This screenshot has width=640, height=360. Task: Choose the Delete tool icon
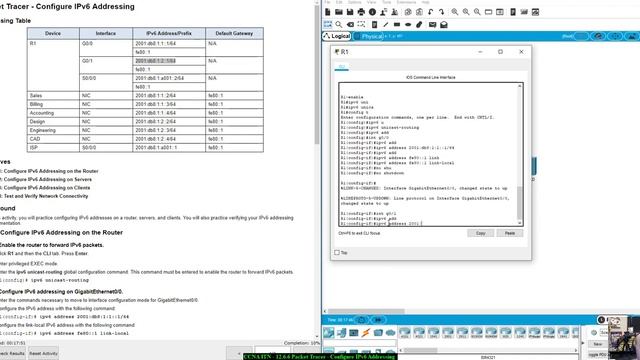[x=350, y=24]
